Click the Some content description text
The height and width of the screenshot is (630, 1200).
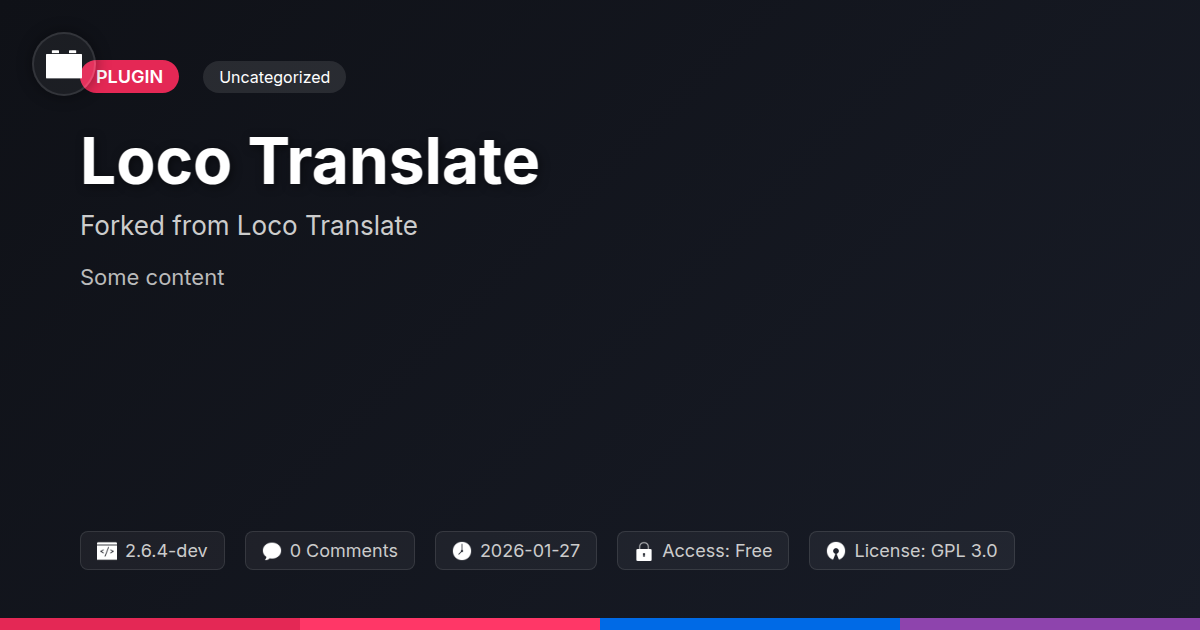(x=152, y=278)
